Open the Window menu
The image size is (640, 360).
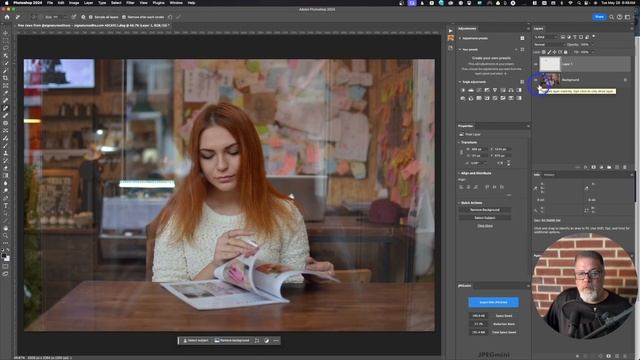pyautogui.click(x=176, y=3)
